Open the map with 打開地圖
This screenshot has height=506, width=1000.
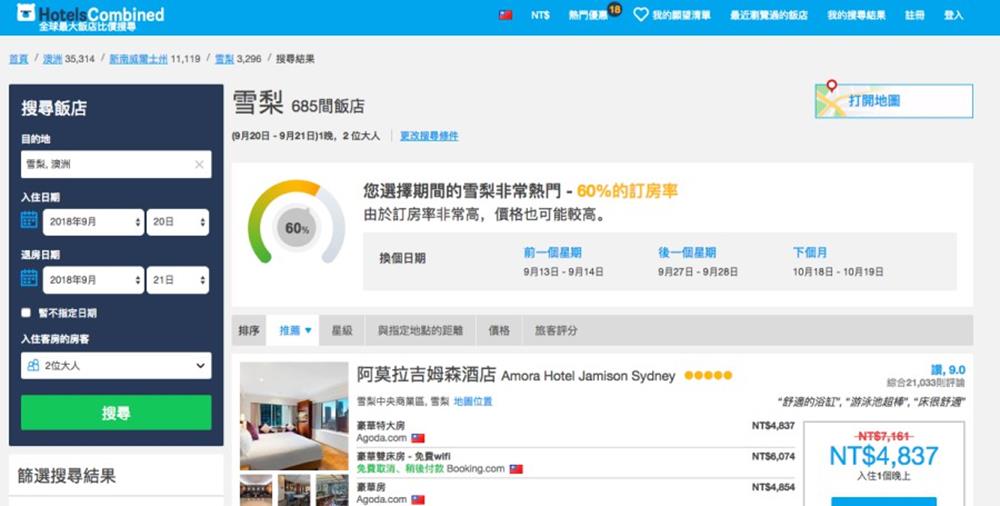tap(894, 101)
